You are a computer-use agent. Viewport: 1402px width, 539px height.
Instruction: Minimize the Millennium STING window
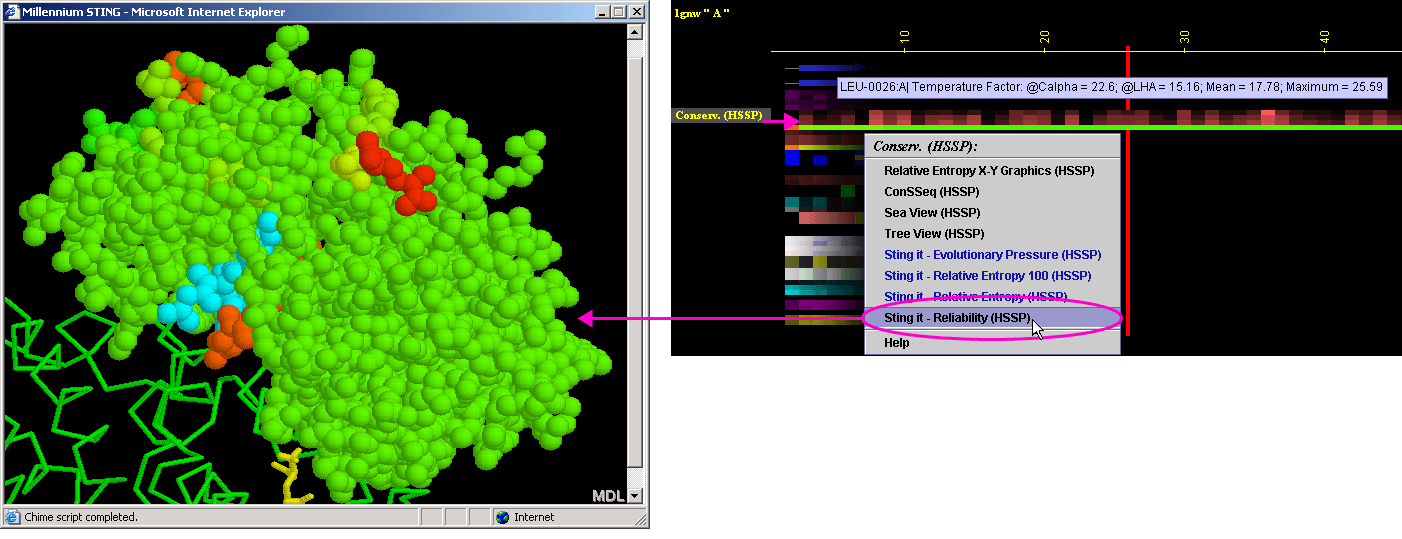[602, 12]
